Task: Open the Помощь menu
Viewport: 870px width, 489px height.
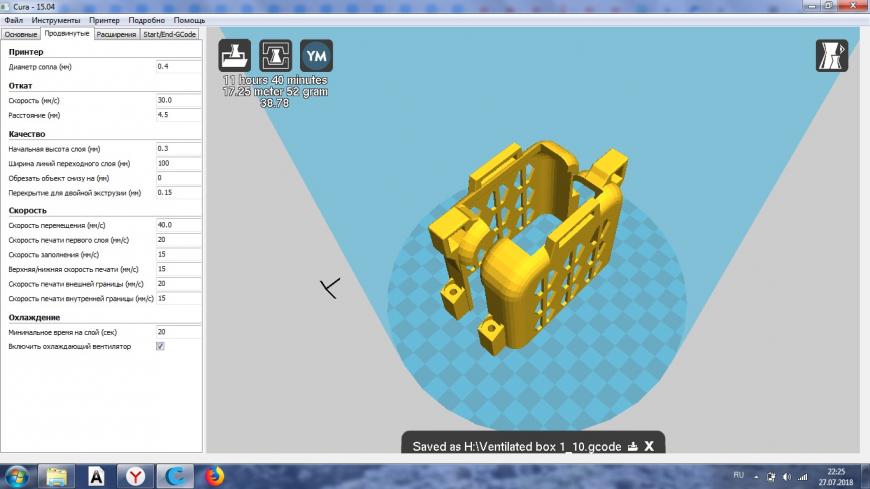Action: click(x=189, y=20)
